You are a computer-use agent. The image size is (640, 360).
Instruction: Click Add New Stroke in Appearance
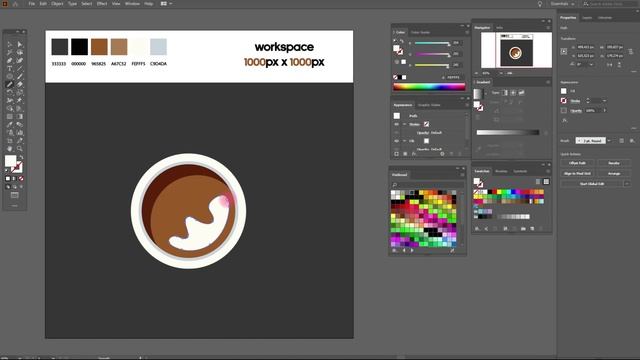[x=396, y=154]
